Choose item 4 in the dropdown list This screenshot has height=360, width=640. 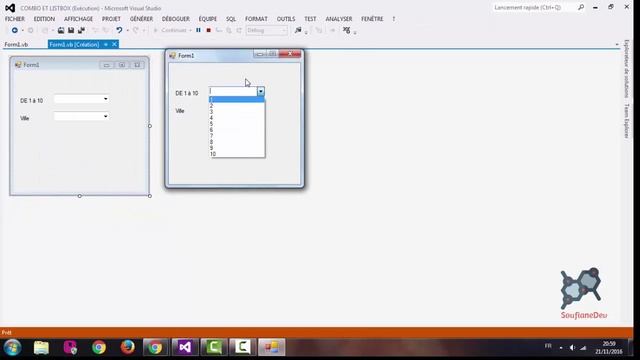[x=237, y=118]
